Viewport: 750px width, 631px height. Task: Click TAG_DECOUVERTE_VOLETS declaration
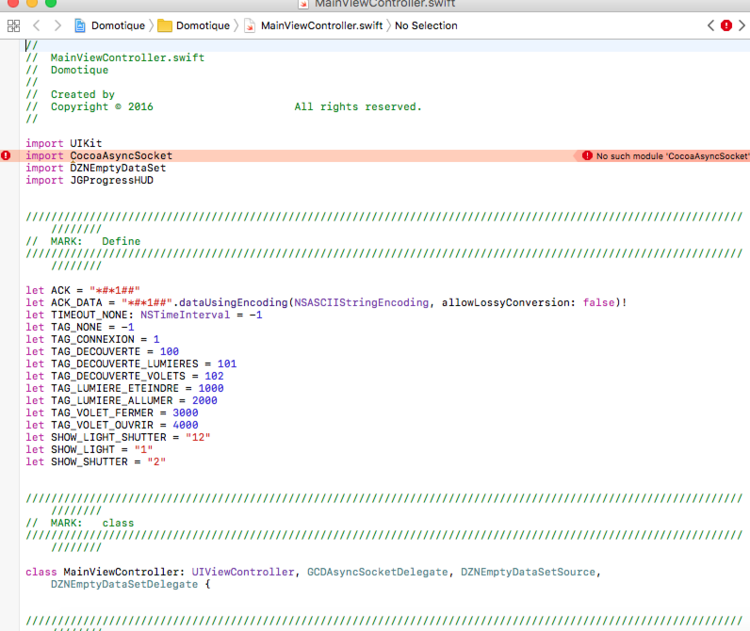click(124, 376)
